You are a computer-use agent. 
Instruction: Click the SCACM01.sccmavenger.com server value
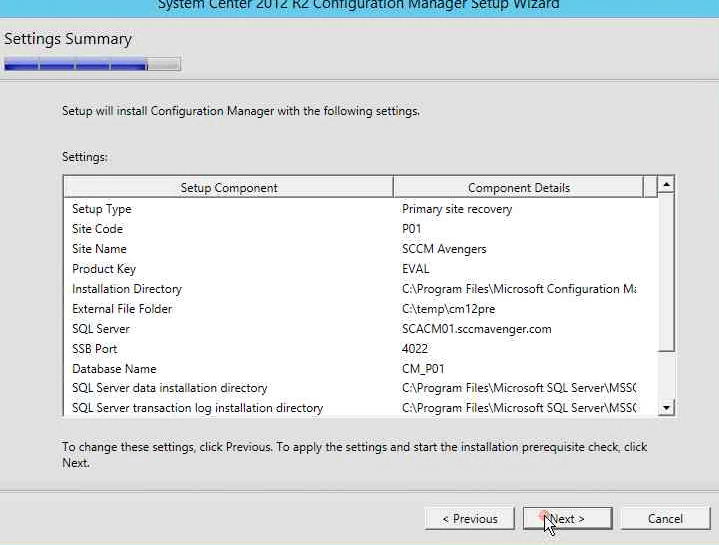tap(476, 329)
